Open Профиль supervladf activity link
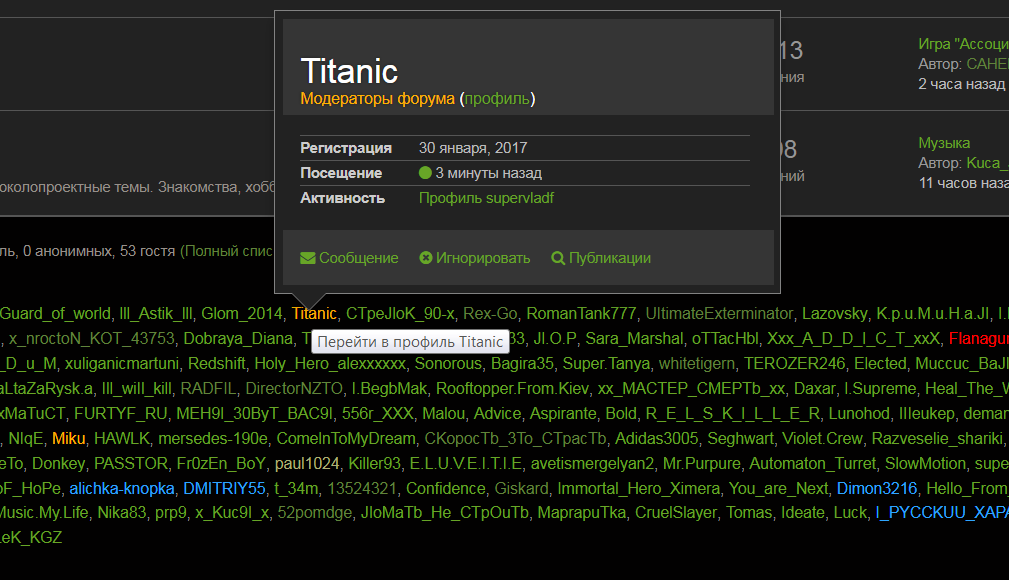Viewport: 1009px width, 580px height. 486,198
